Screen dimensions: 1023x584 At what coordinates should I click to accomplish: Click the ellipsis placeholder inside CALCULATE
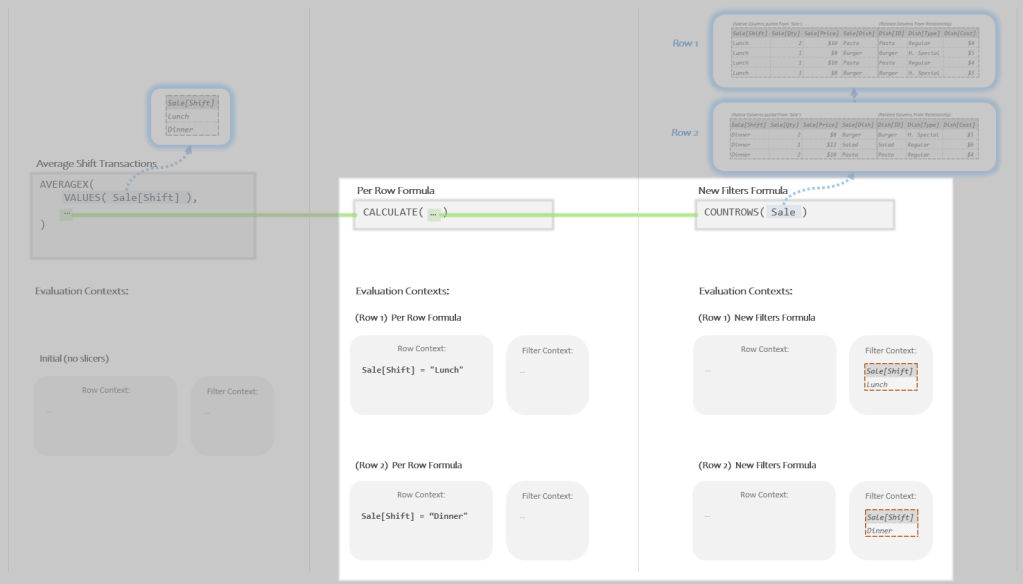pos(434,214)
